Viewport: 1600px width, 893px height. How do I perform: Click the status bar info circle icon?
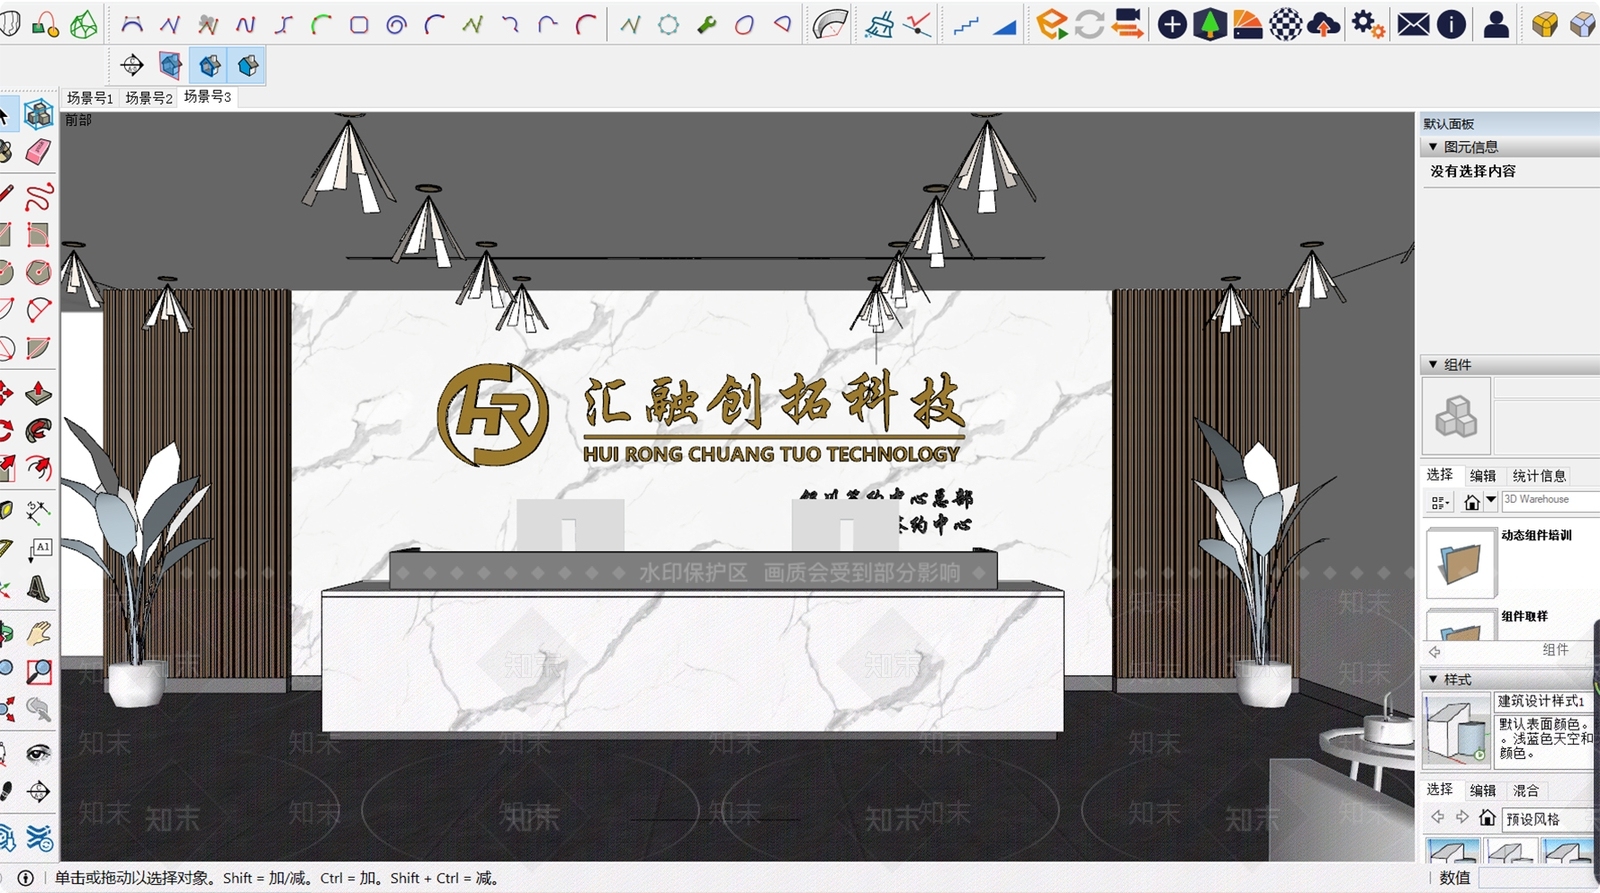point(26,878)
